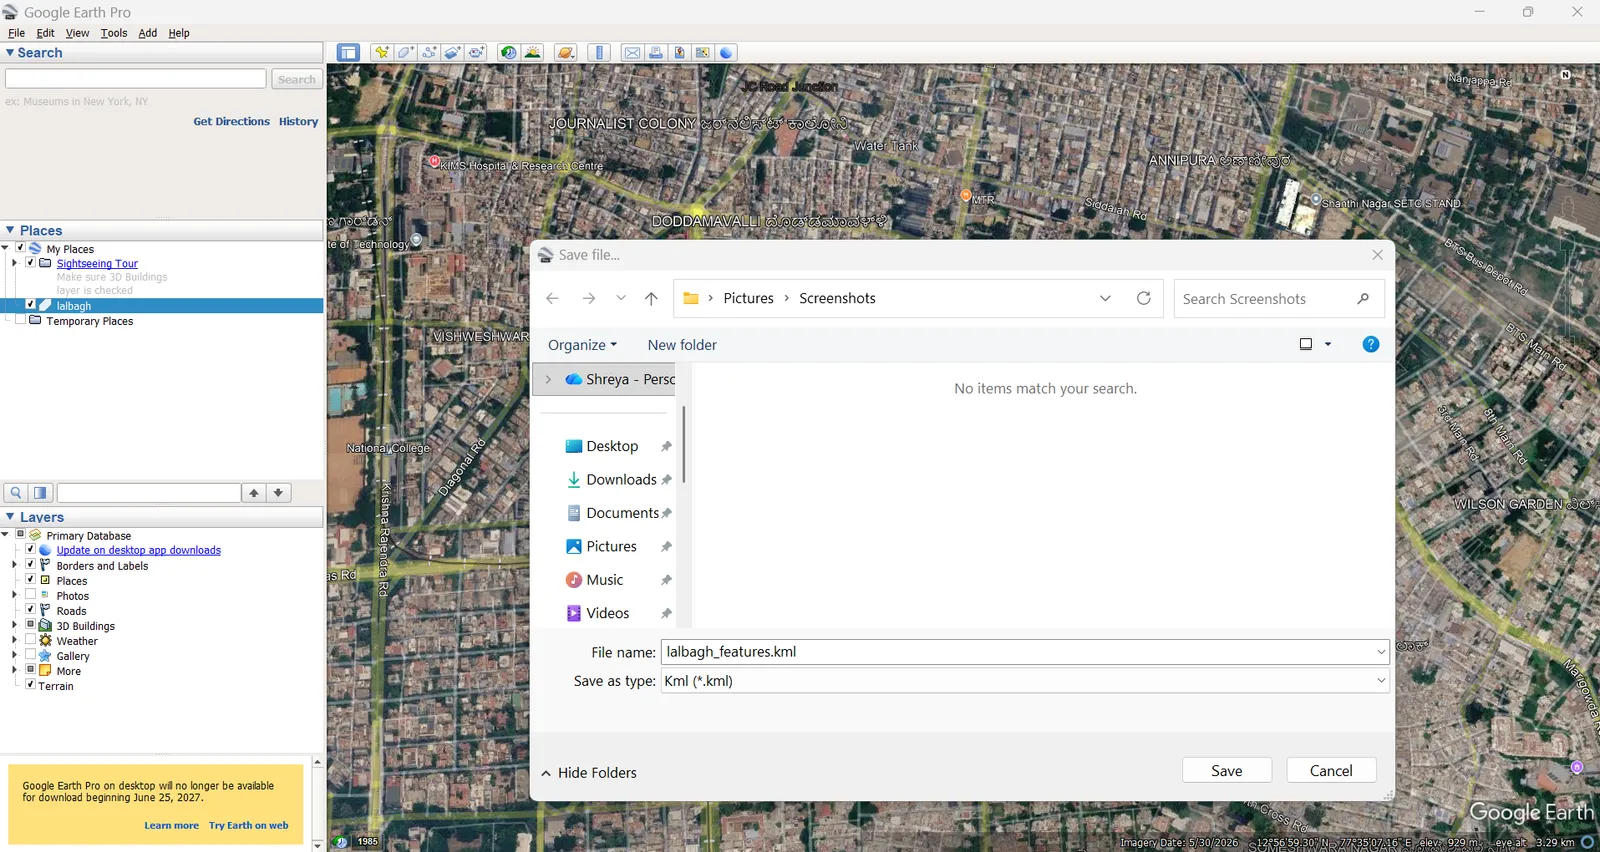Open the File menu
Image resolution: width=1600 pixels, height=852 pixels.
16,33
